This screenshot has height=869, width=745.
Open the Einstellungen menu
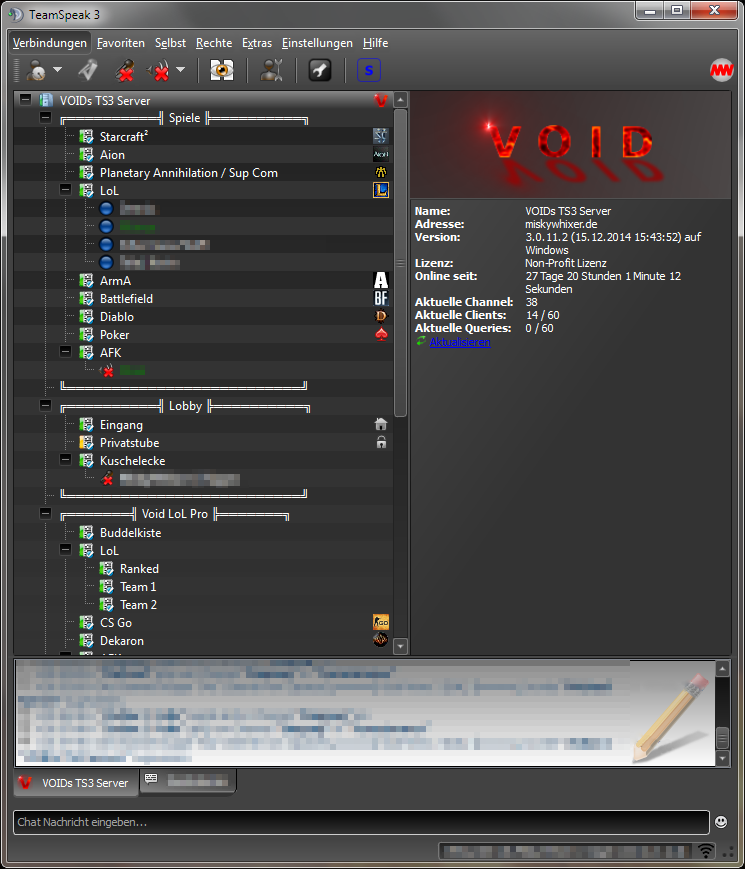[317, 43]
